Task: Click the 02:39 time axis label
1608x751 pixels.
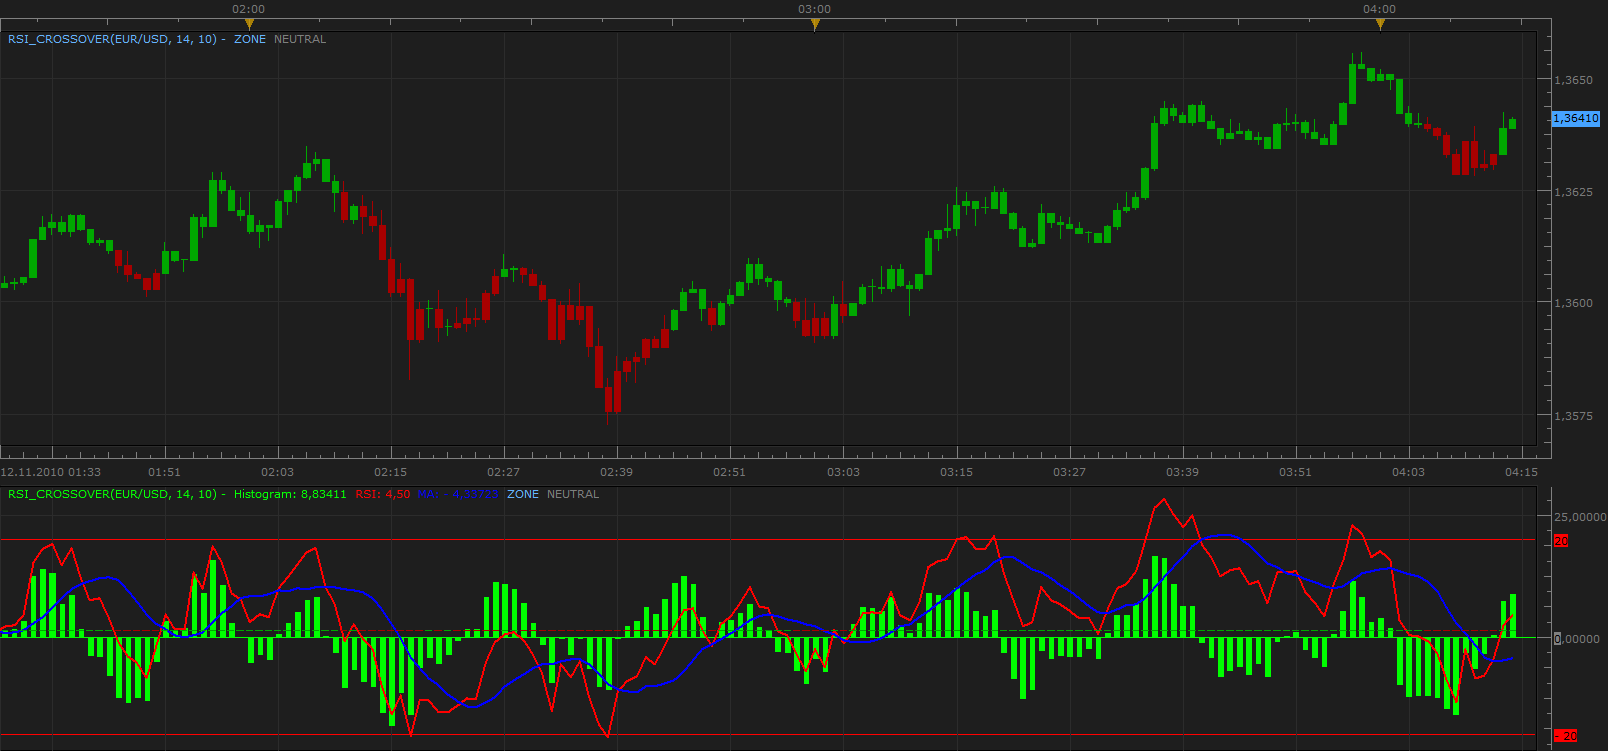Action: click(616, 472)
